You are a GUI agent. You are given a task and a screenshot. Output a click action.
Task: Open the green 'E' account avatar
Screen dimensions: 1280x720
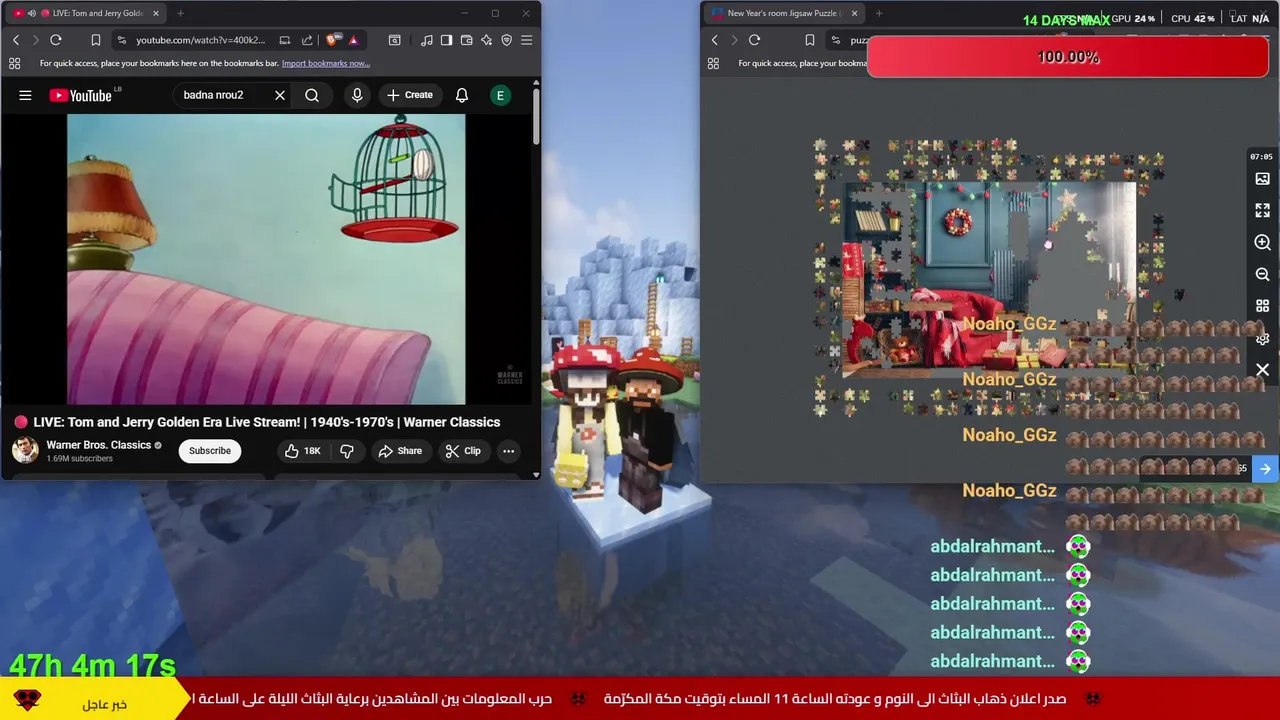[x=500, y=95]
